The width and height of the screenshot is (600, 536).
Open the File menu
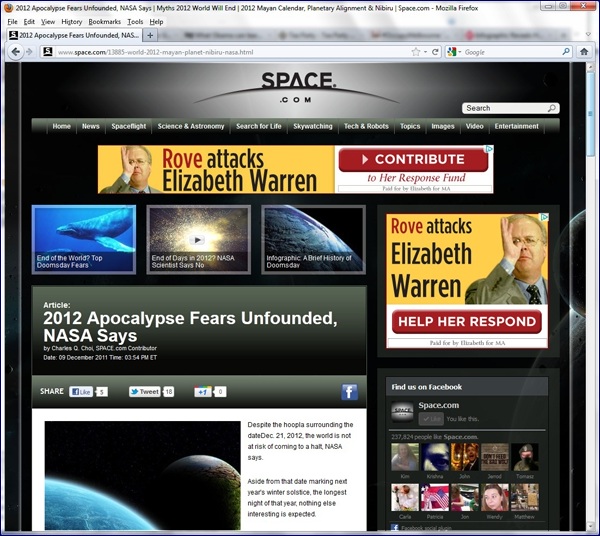(13, 22)
